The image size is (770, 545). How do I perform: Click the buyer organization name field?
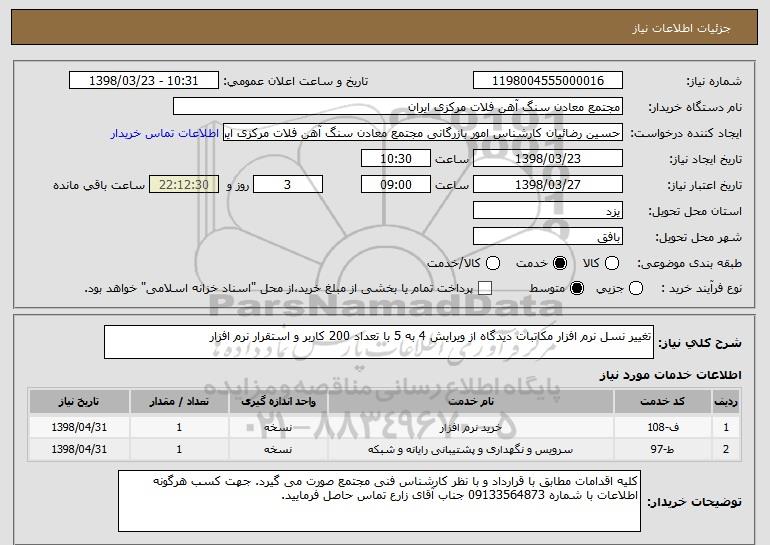pyautogui.click(x=398, y=107)
